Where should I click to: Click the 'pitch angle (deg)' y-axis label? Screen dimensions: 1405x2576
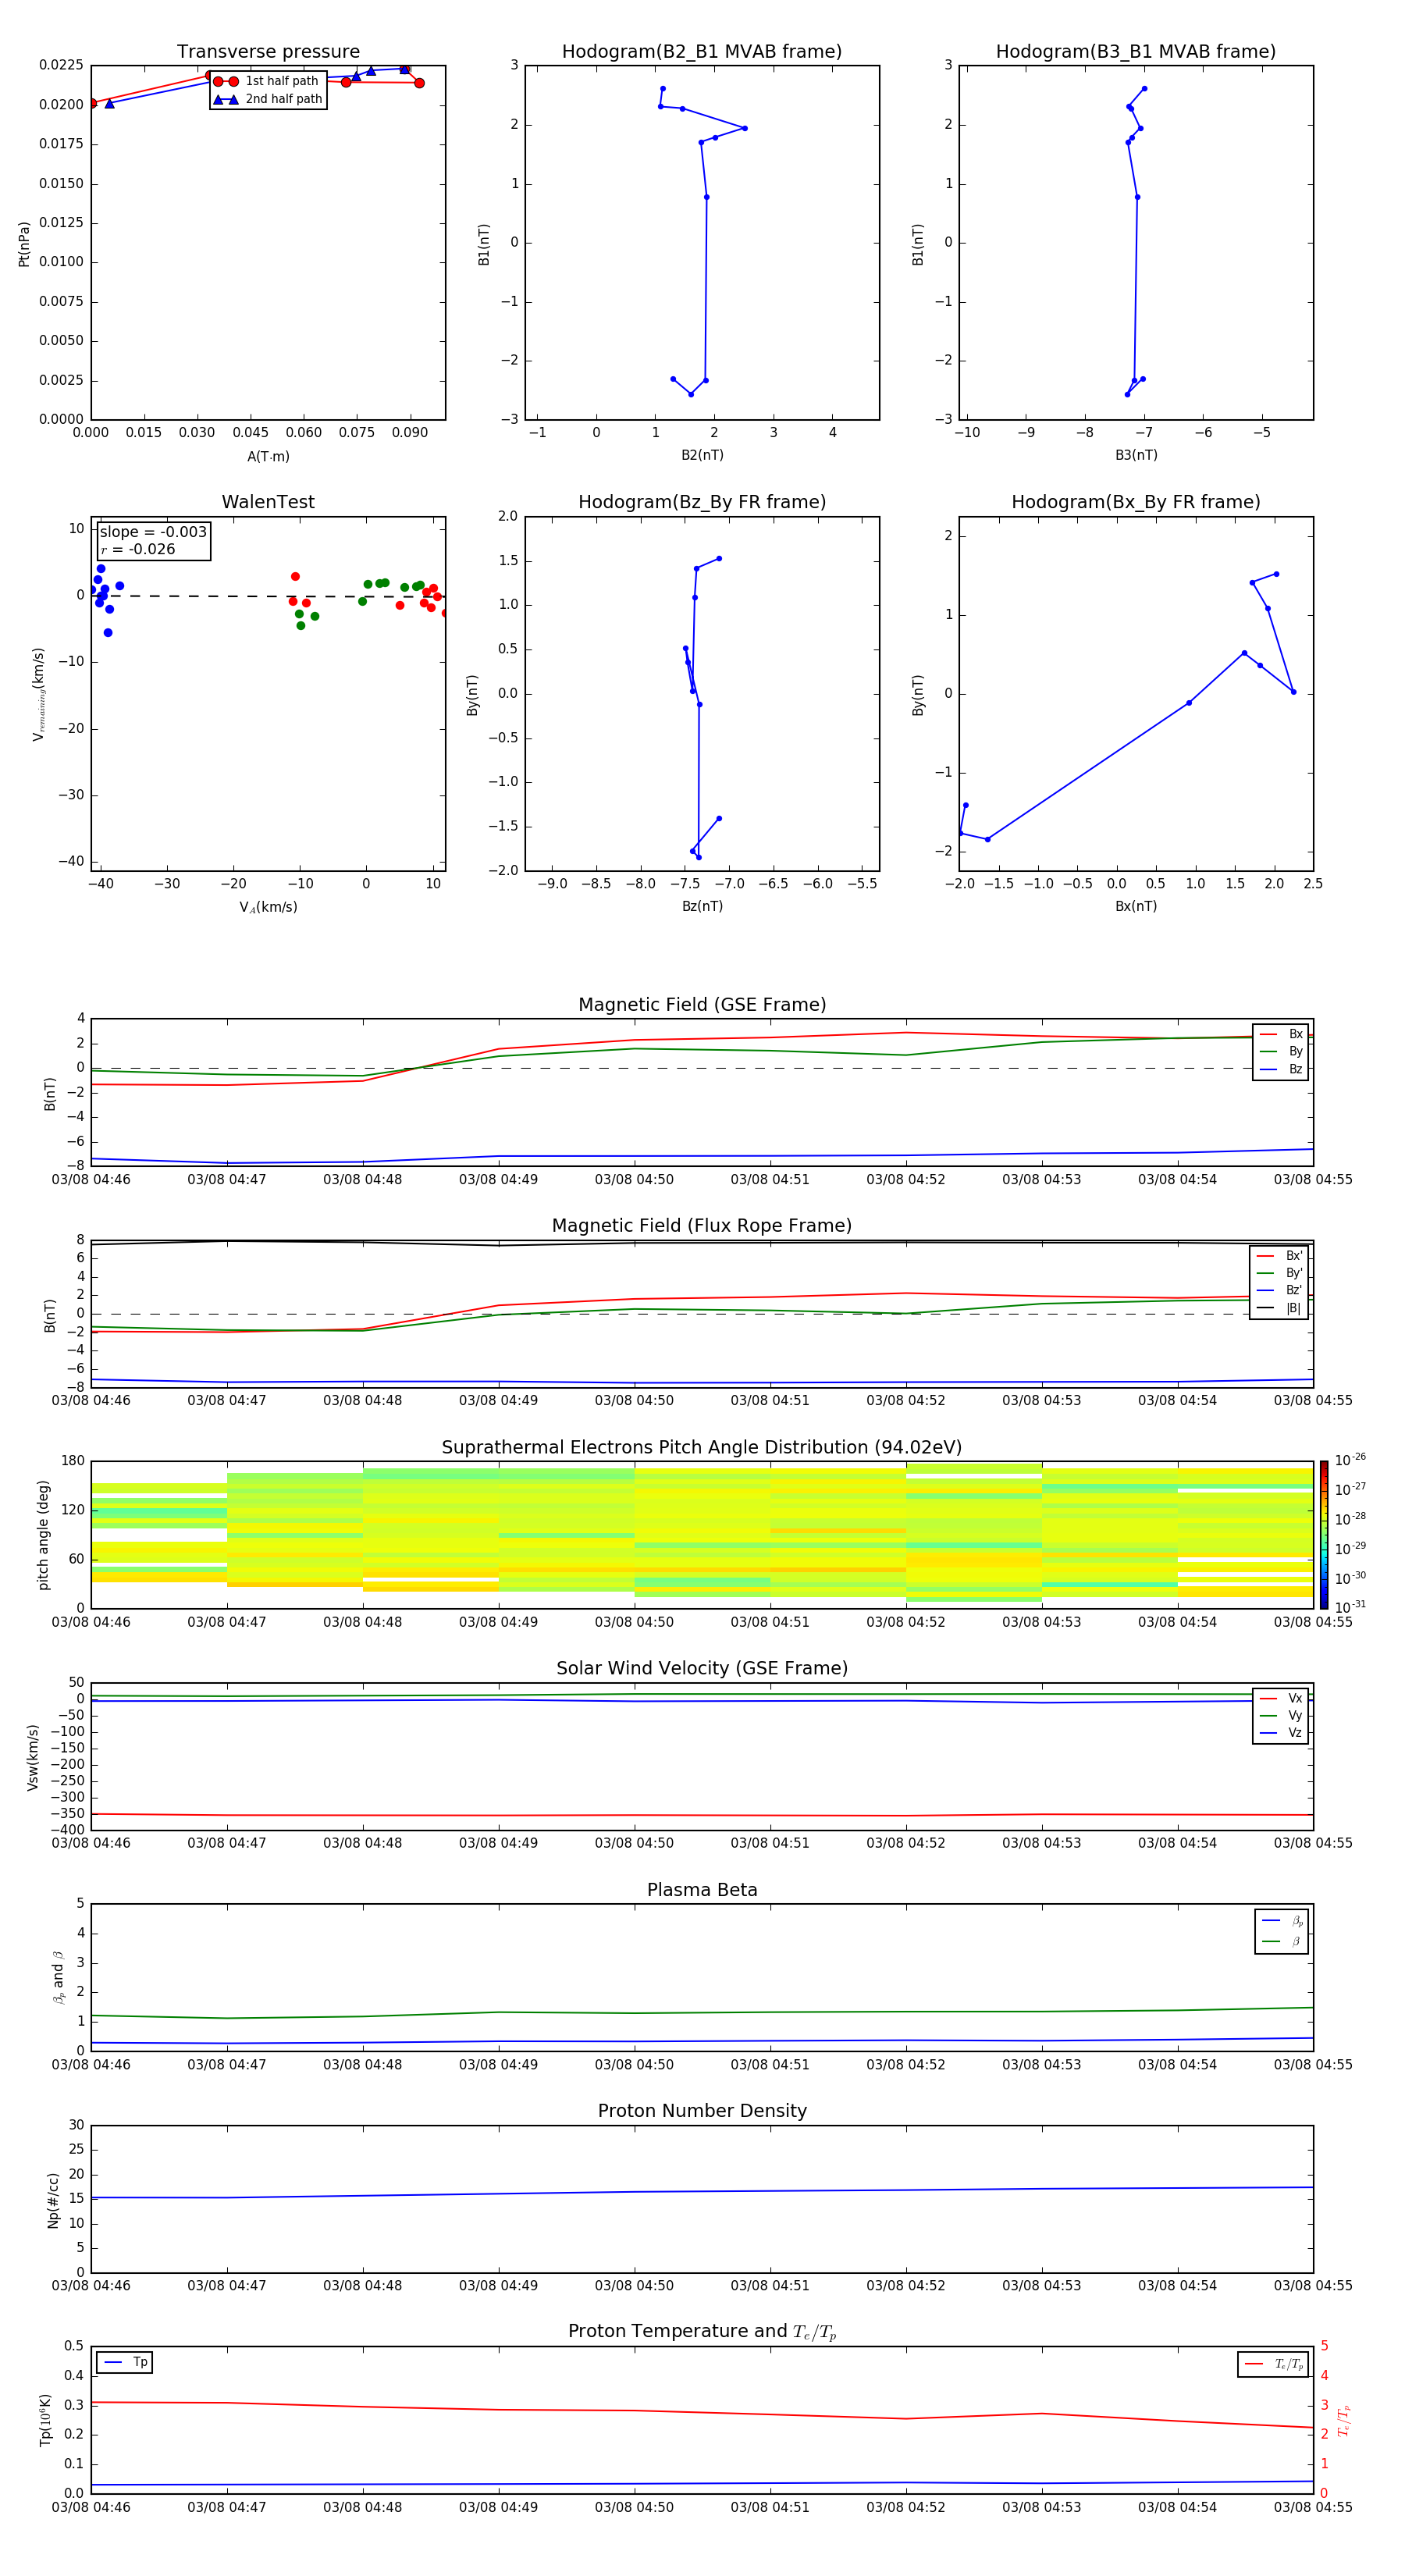[43, 1535]
